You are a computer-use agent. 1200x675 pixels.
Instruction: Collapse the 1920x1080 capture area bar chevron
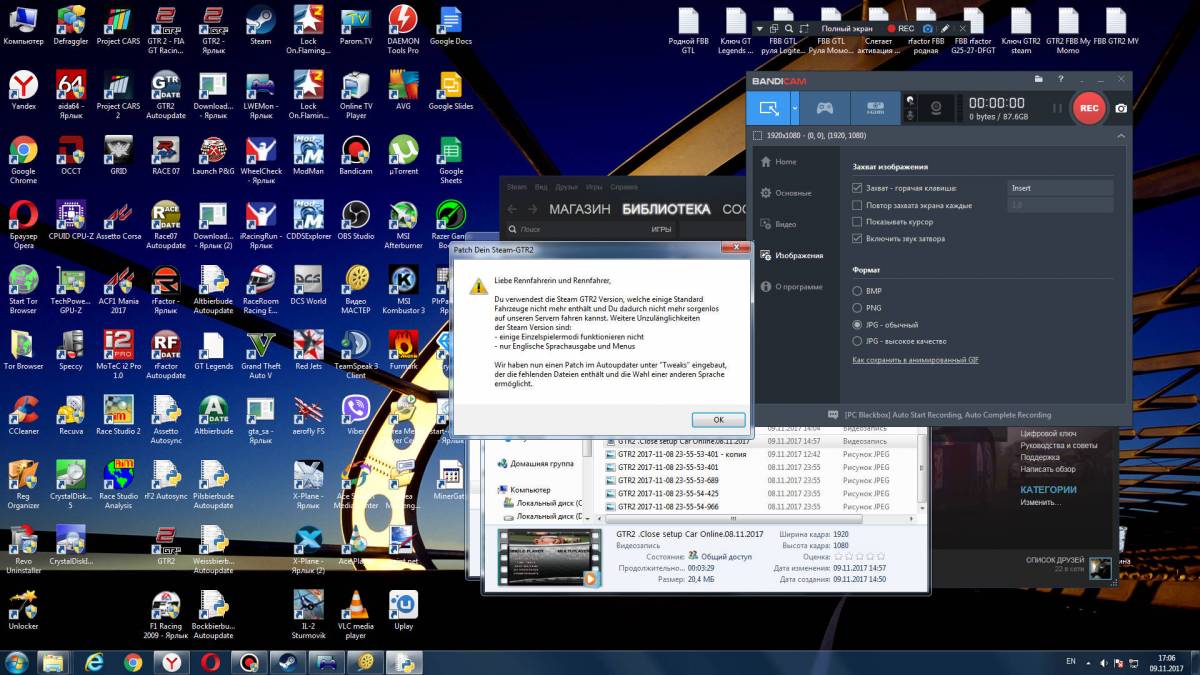pyautogui.click(x=1121, y=135)
